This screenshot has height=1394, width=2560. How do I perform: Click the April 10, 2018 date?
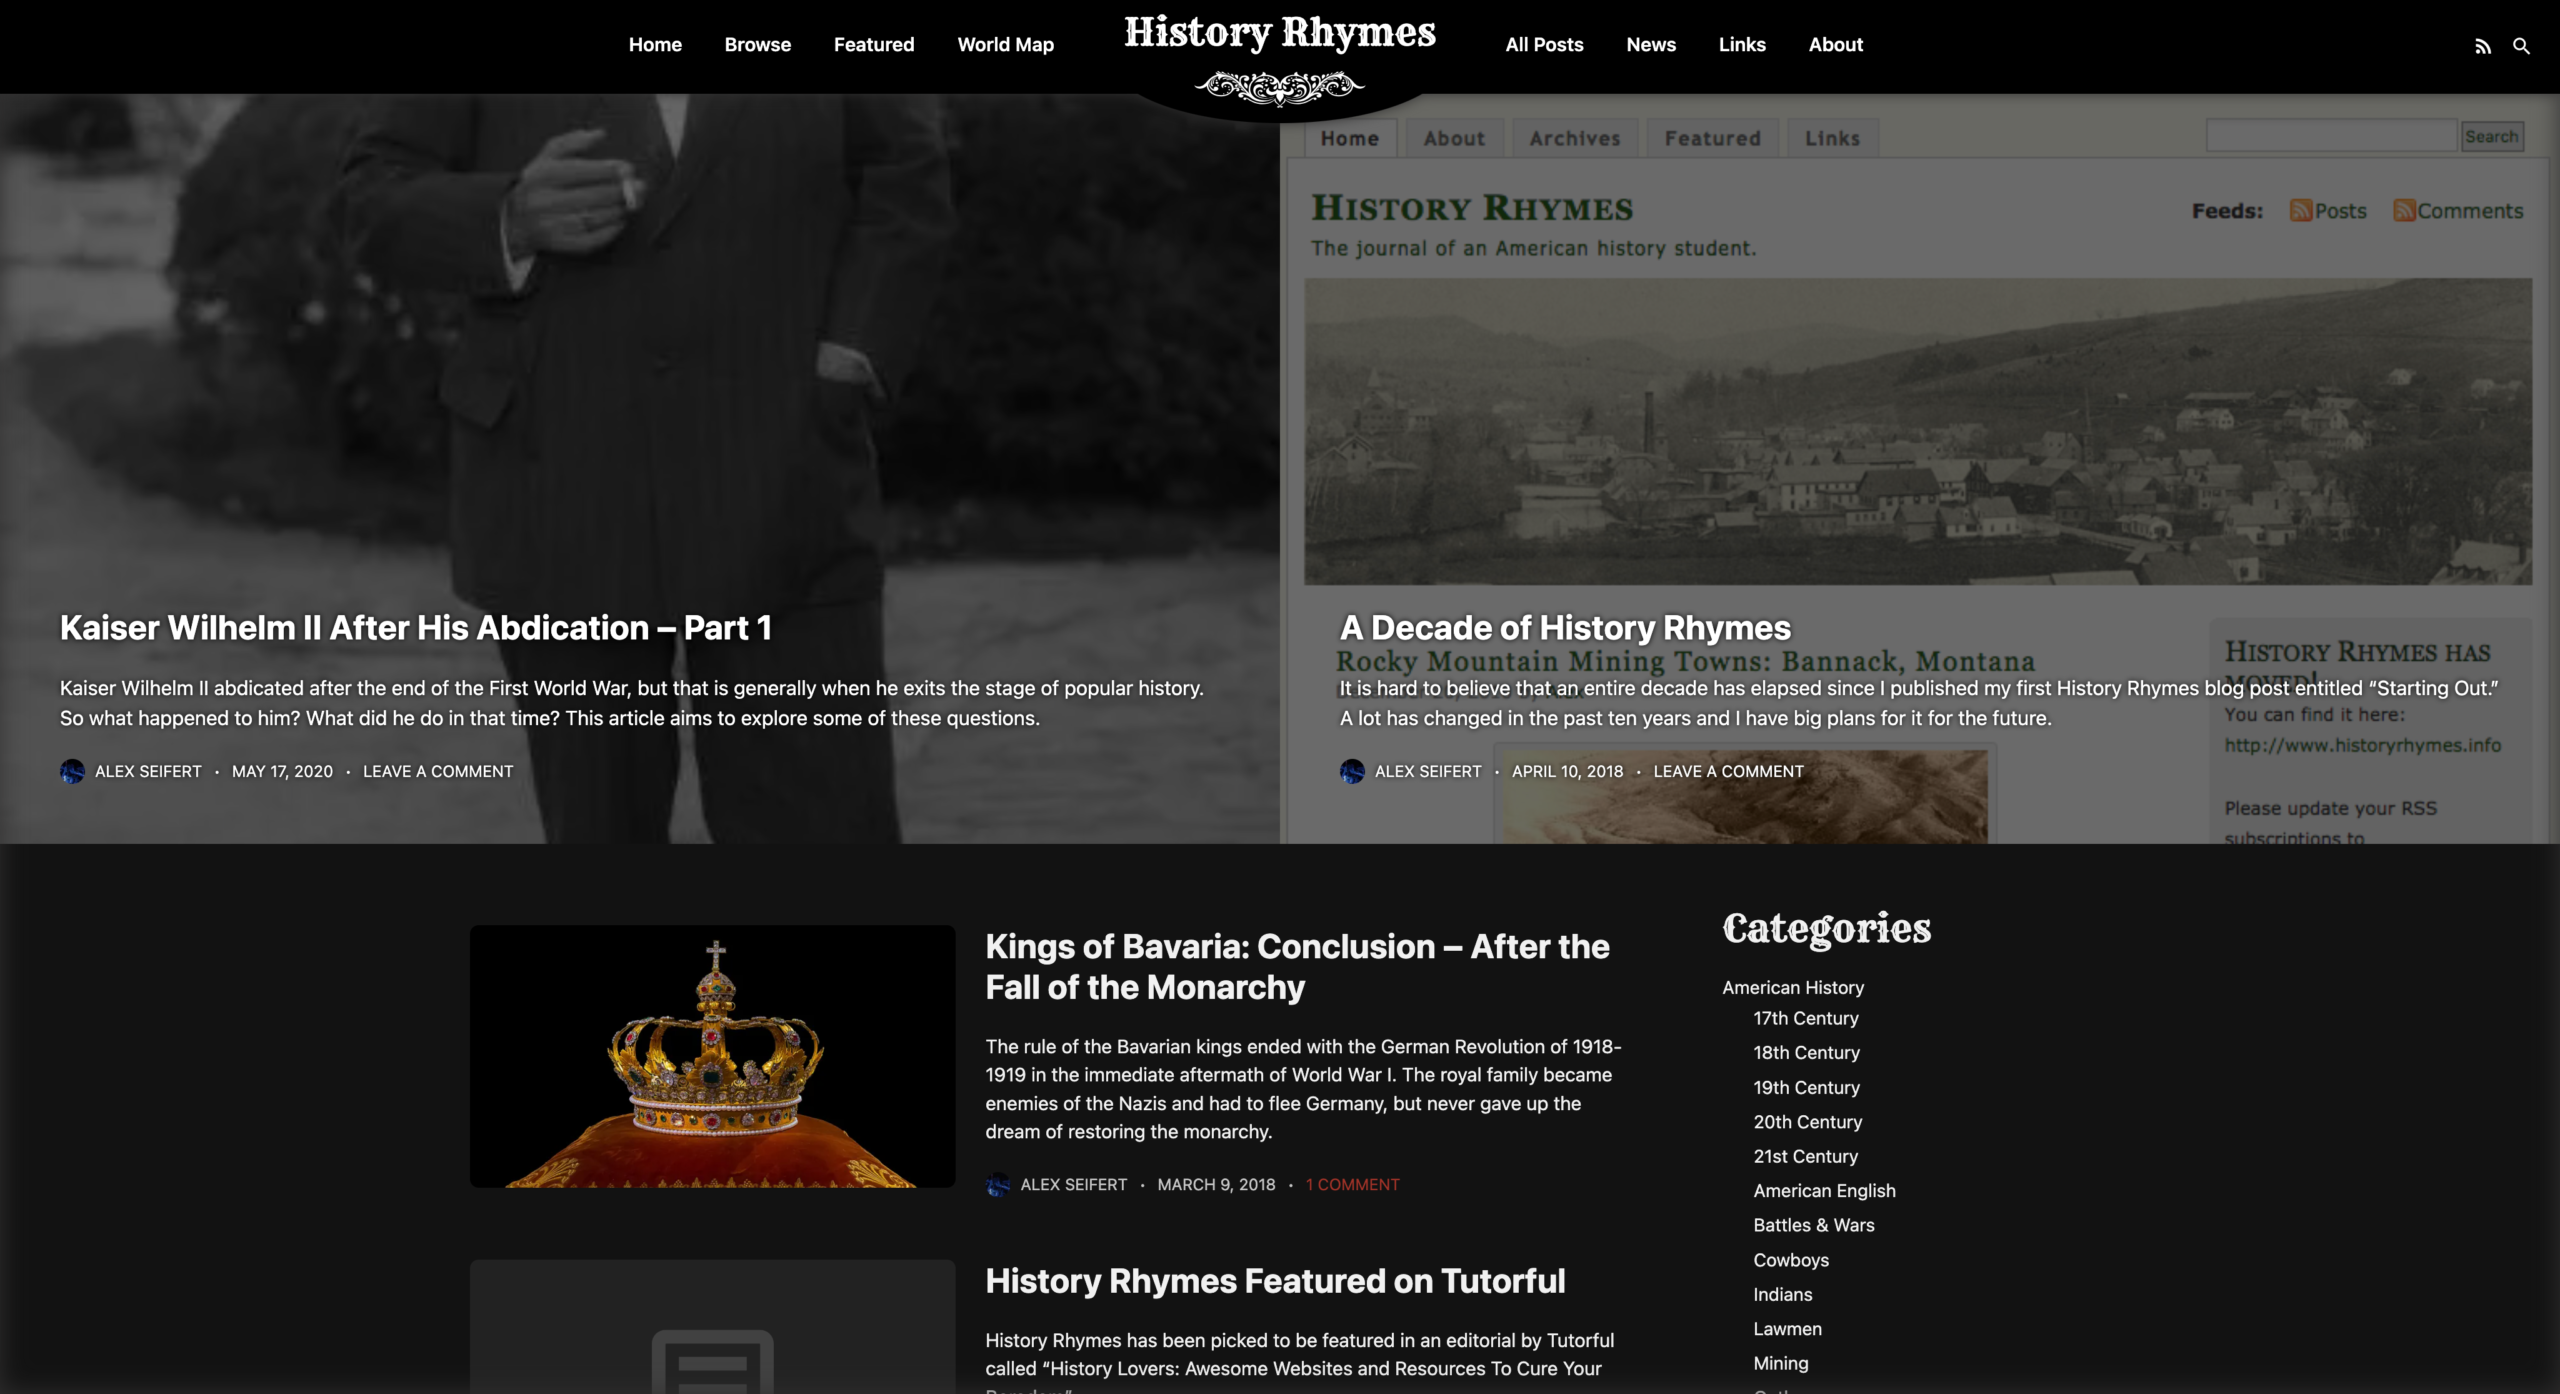tap(1567, 772)
